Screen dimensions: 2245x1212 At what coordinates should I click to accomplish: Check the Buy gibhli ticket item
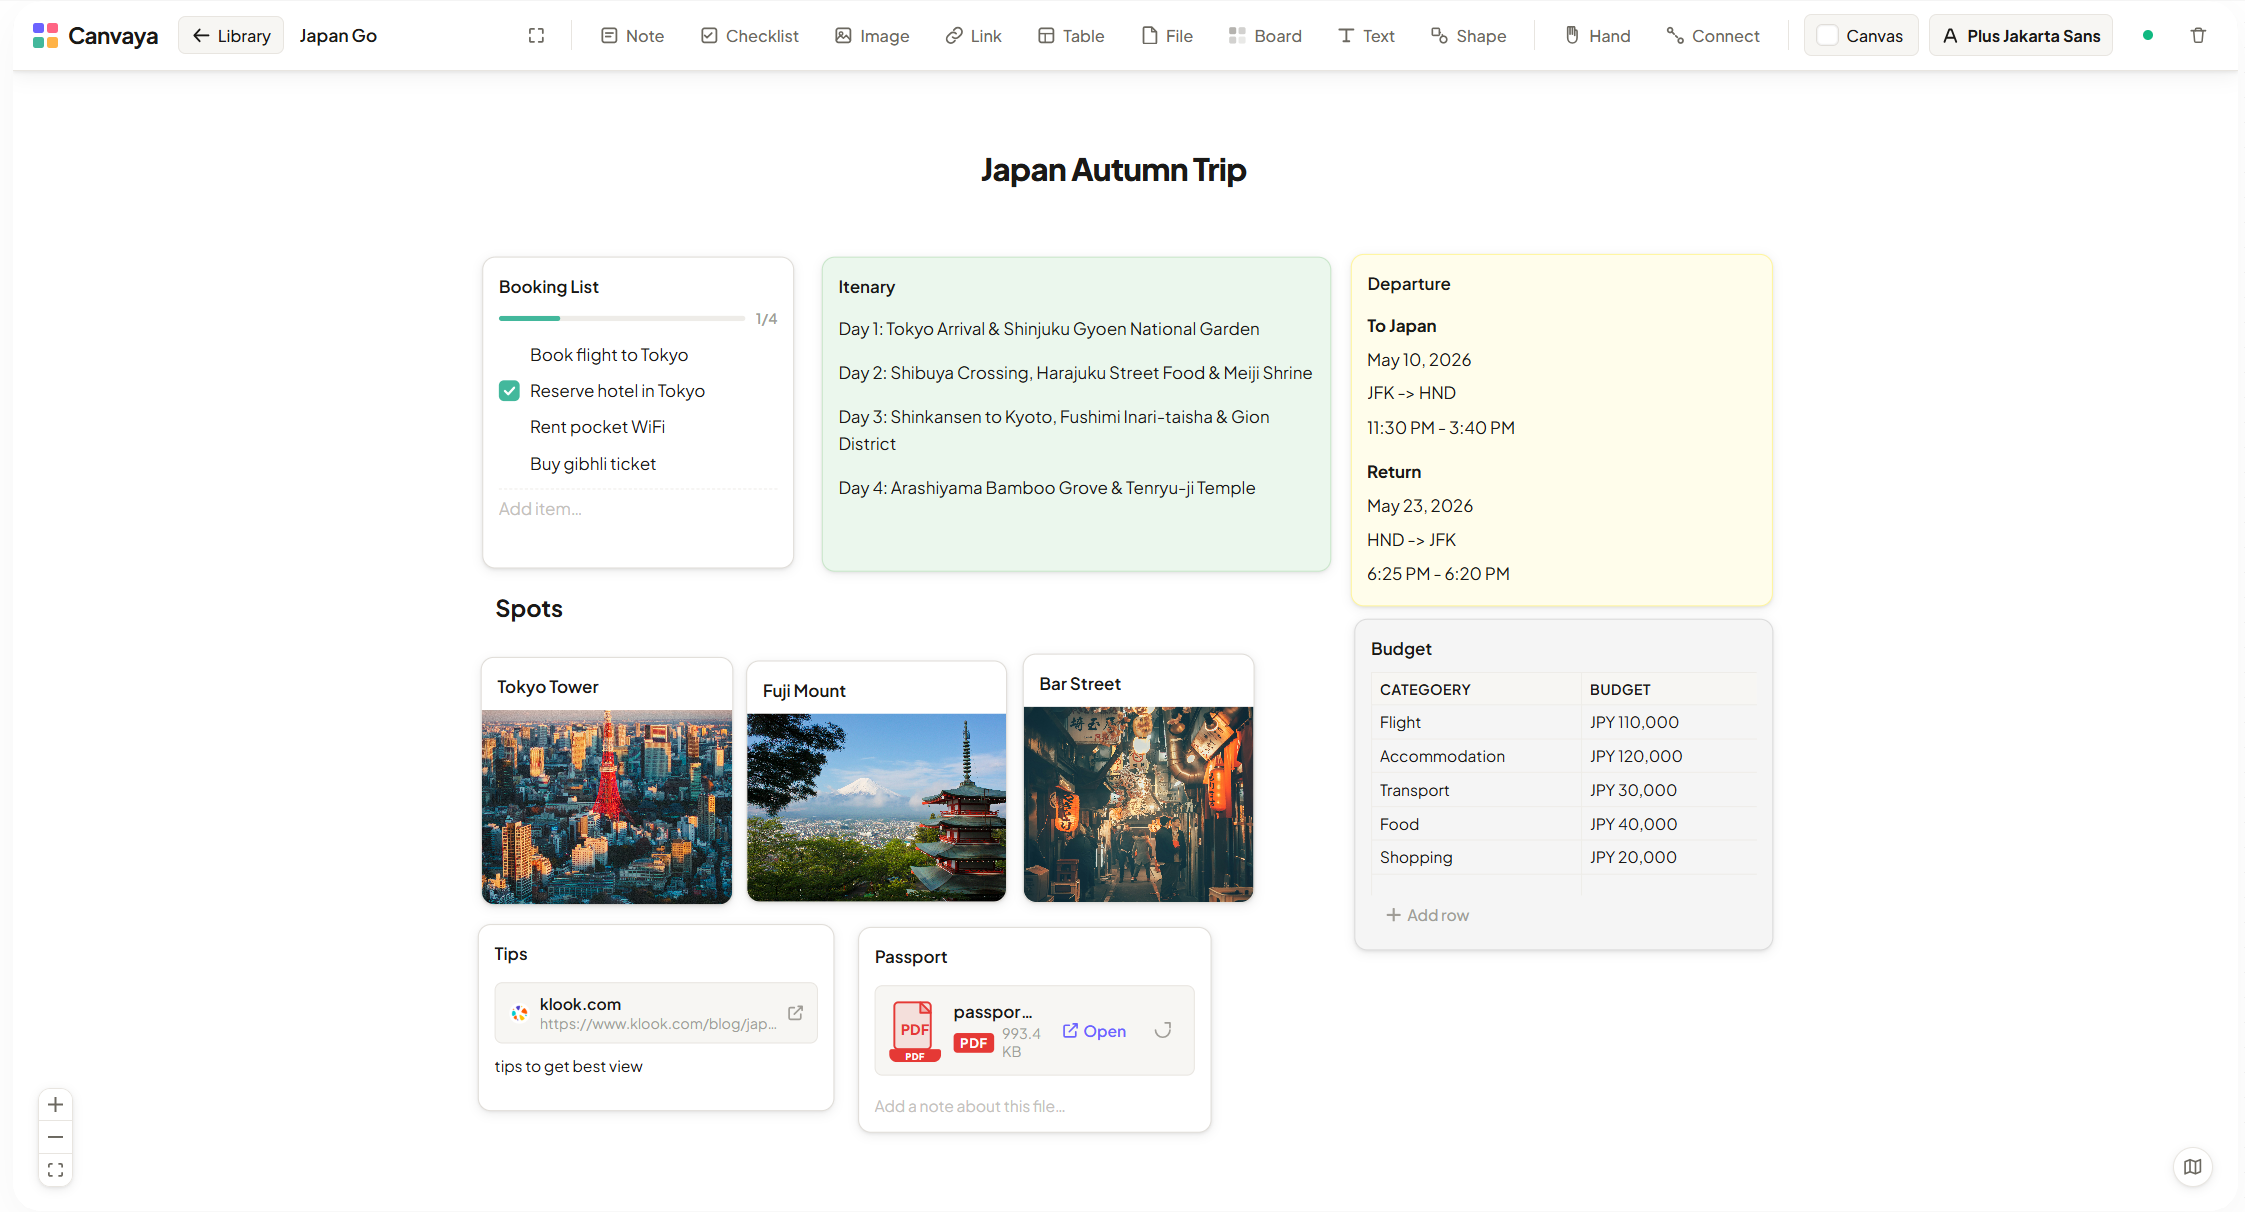(509, 464)
